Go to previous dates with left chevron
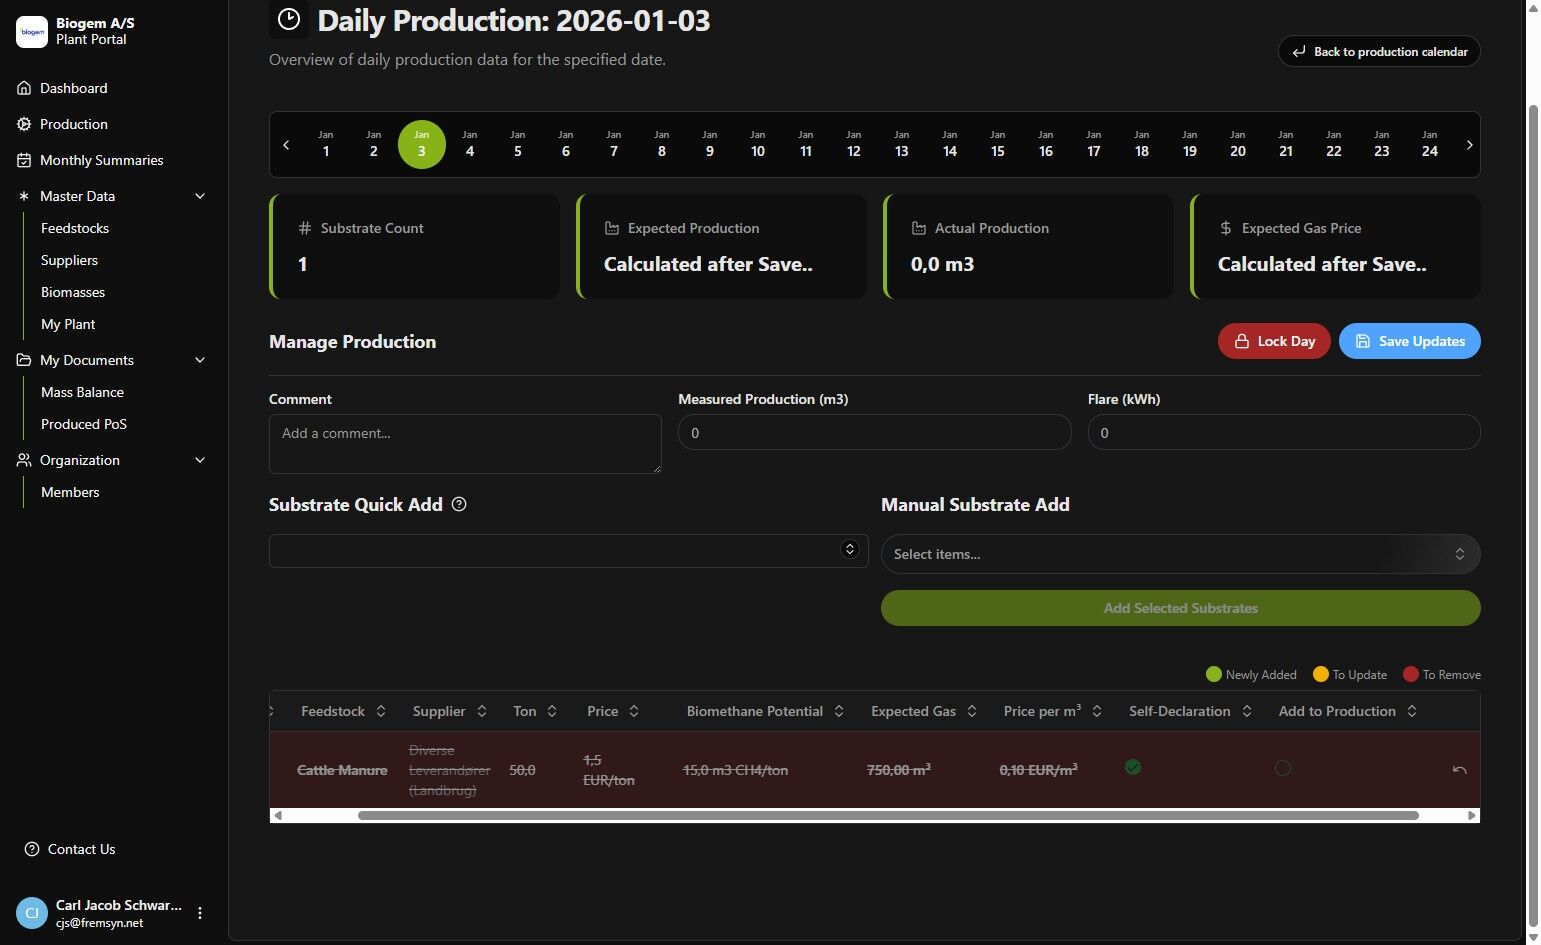 click(x=286, y=145)
